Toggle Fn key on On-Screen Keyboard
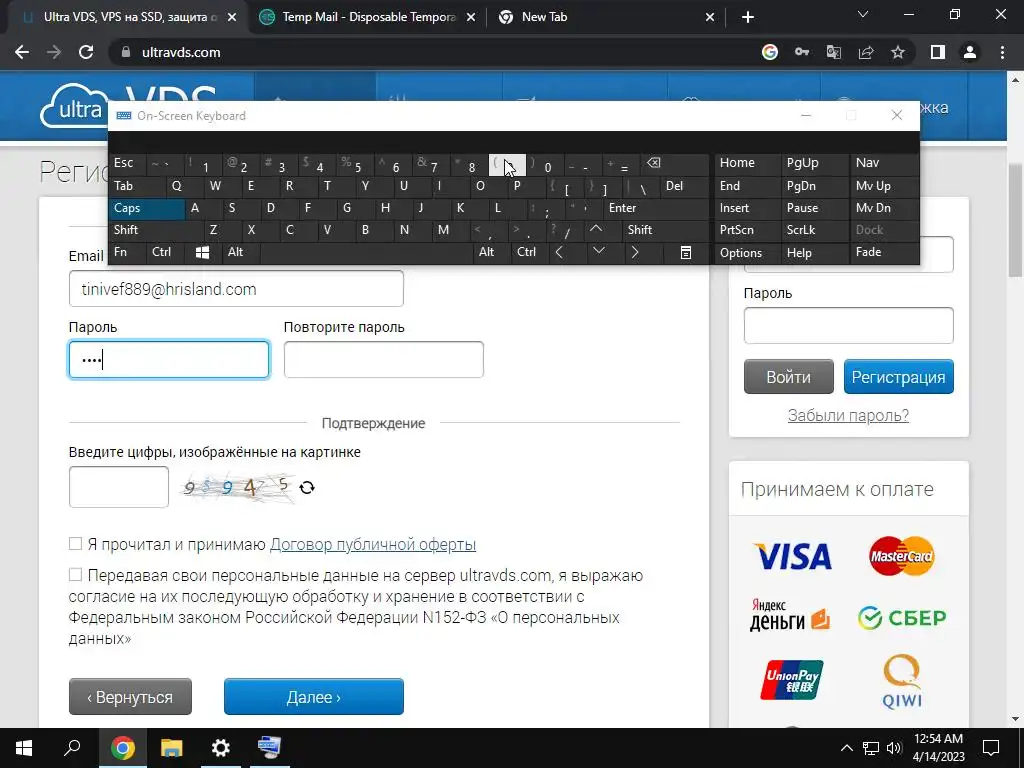The width and height of the screenshot is (1024, 768). coord(127,252)
